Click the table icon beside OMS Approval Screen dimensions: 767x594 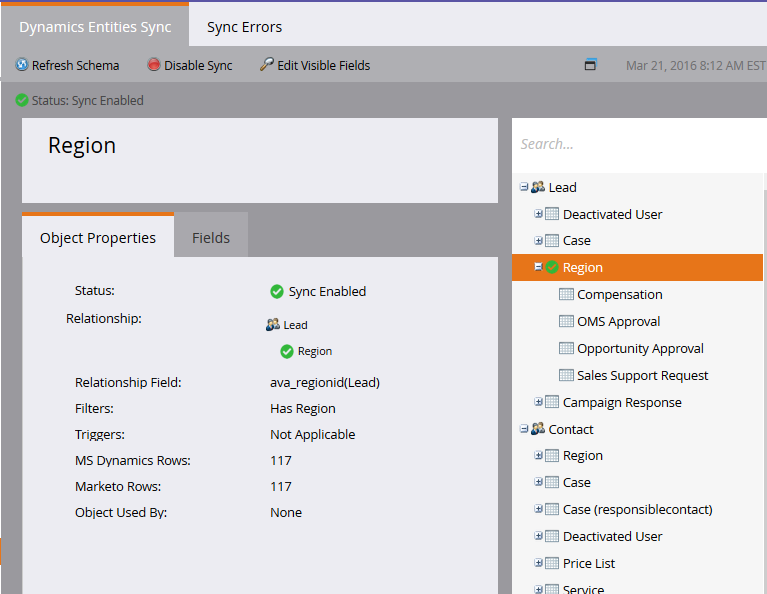(566, 321)
